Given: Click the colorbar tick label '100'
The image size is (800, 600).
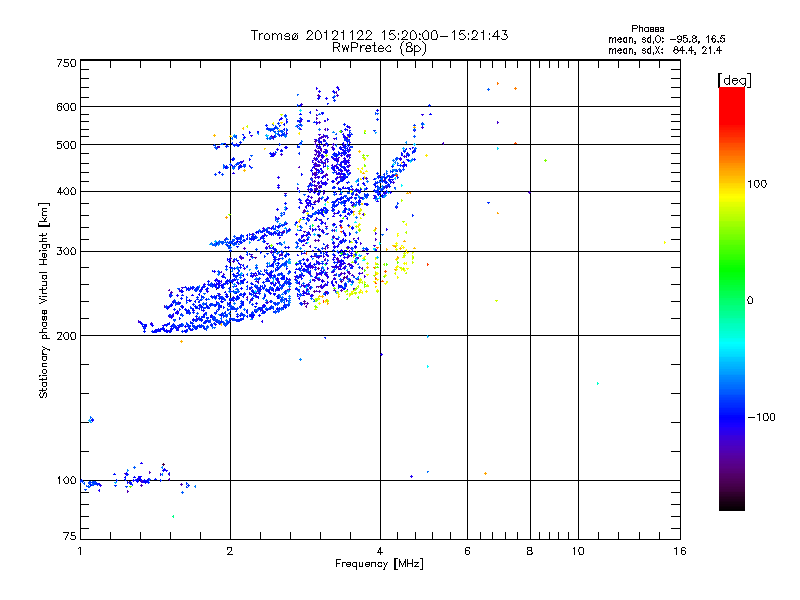Looking at the screenshot, I should (757, 184).
